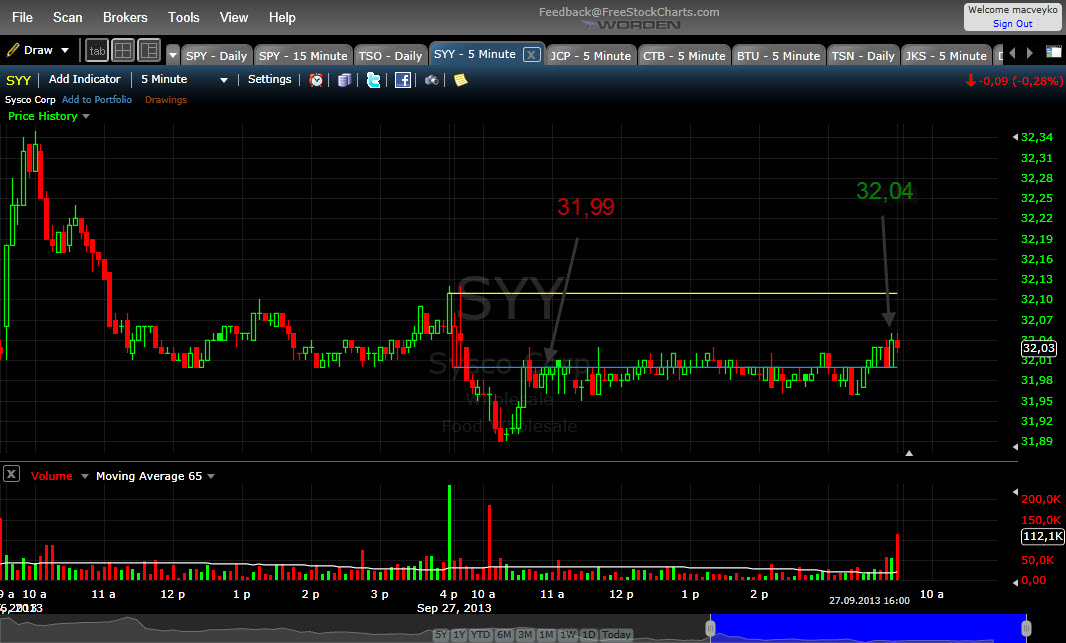Screen dimensions: 1066x643
Task: Expand the Volume indicator dropdown
Action: 85,476
